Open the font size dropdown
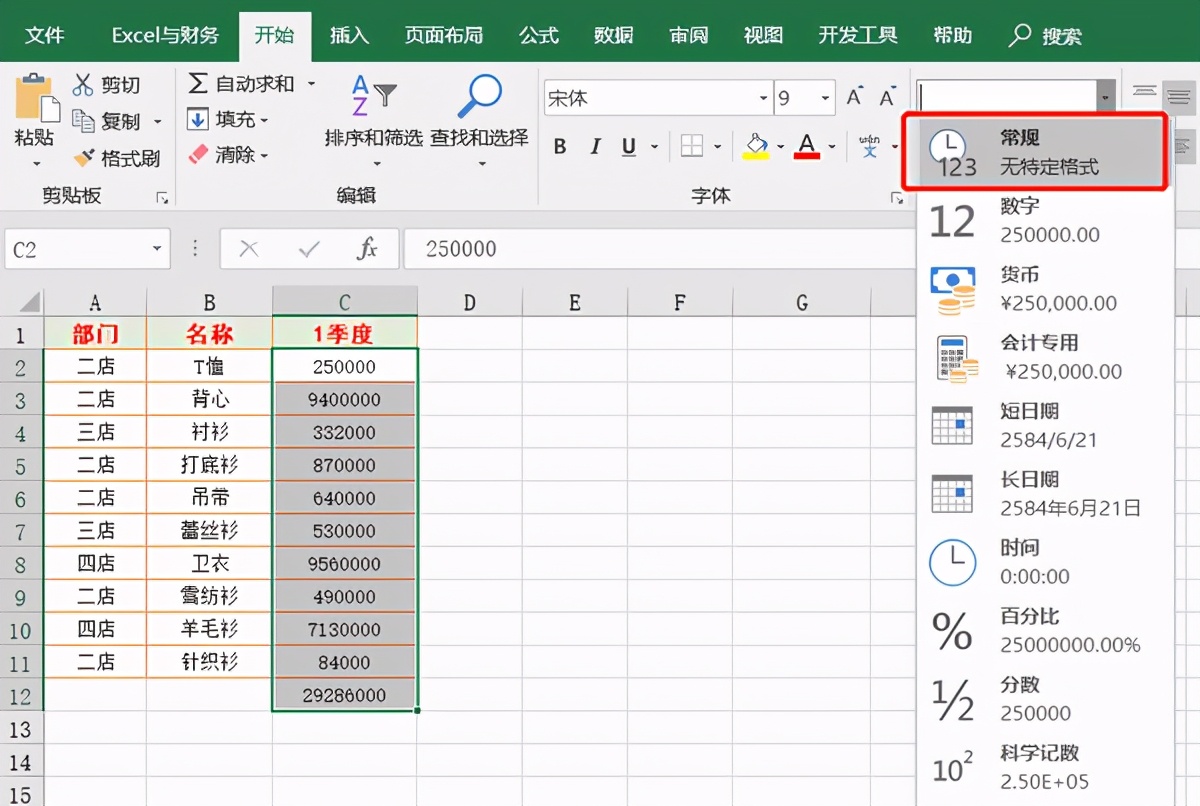 (825, 97)
